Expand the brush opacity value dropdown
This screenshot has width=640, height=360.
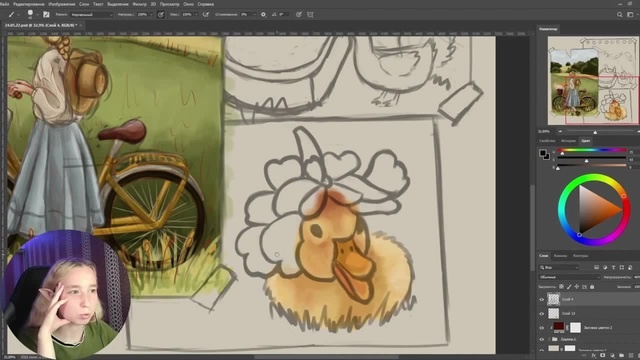[151, 15]
